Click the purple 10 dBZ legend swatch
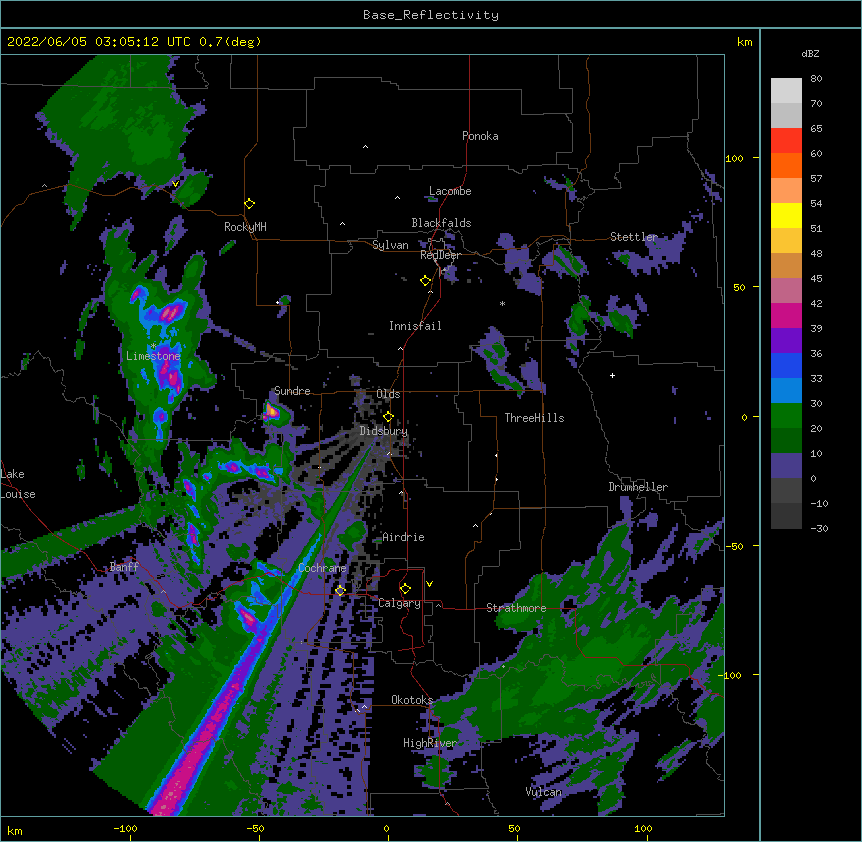This screenshot has width=862, height=842. pyautogui.click(x=786, y=466)
